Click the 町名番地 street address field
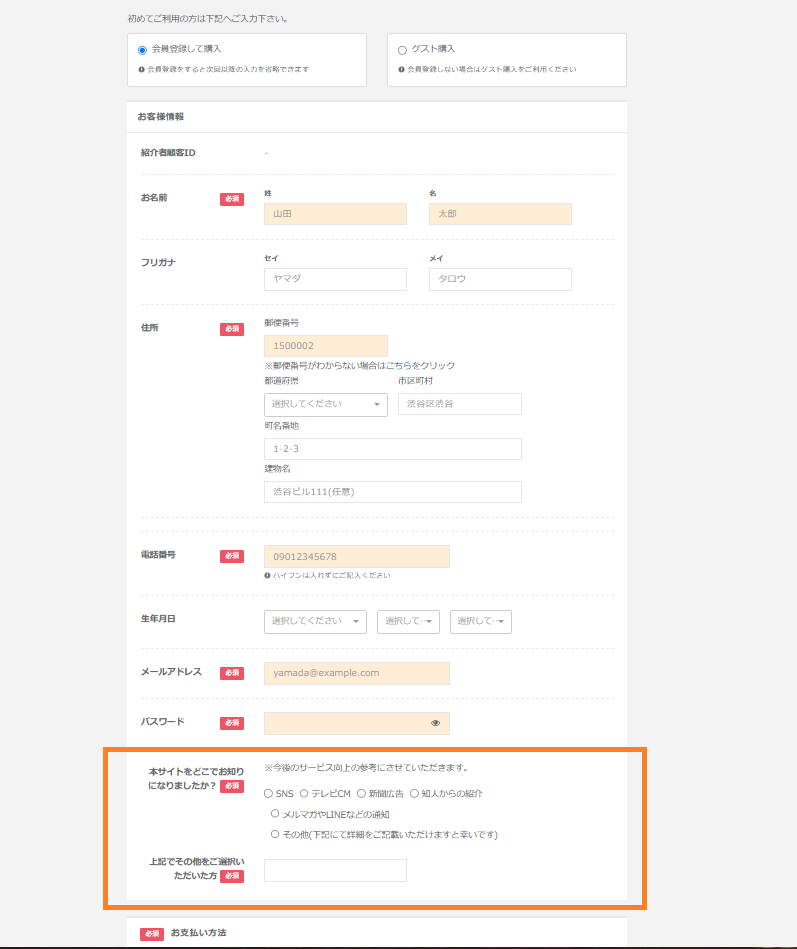797x949 pixels. 393,449
